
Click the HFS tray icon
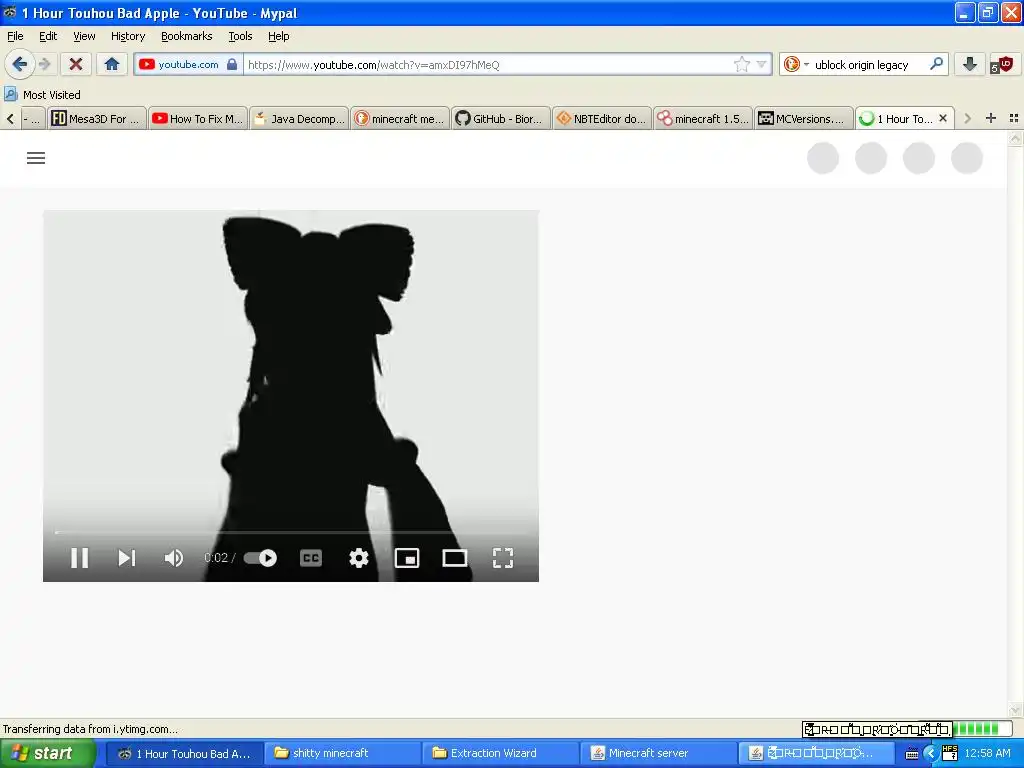point(950,753)
